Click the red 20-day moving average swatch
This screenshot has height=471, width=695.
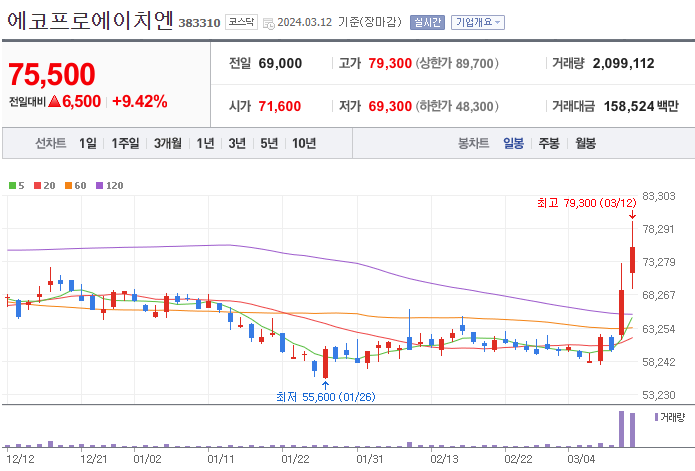[x=38, y=186]
